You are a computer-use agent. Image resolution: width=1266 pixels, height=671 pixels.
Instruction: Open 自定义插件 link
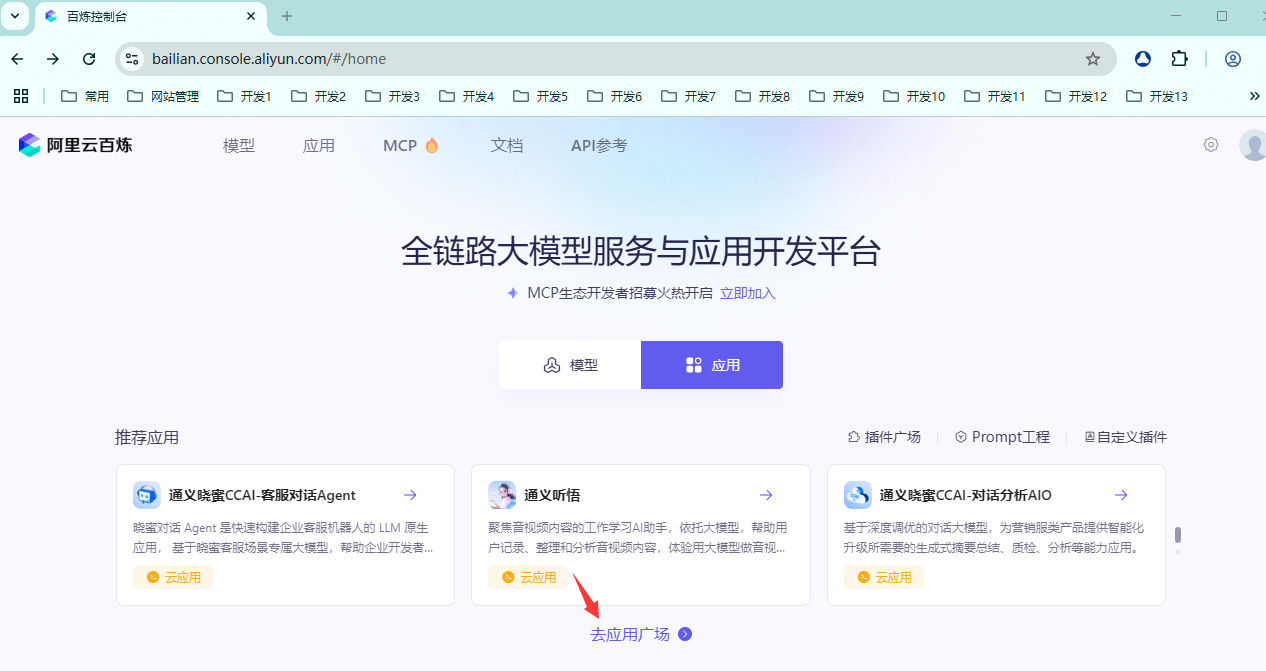pyautogui.click(x=1125, y=437)
